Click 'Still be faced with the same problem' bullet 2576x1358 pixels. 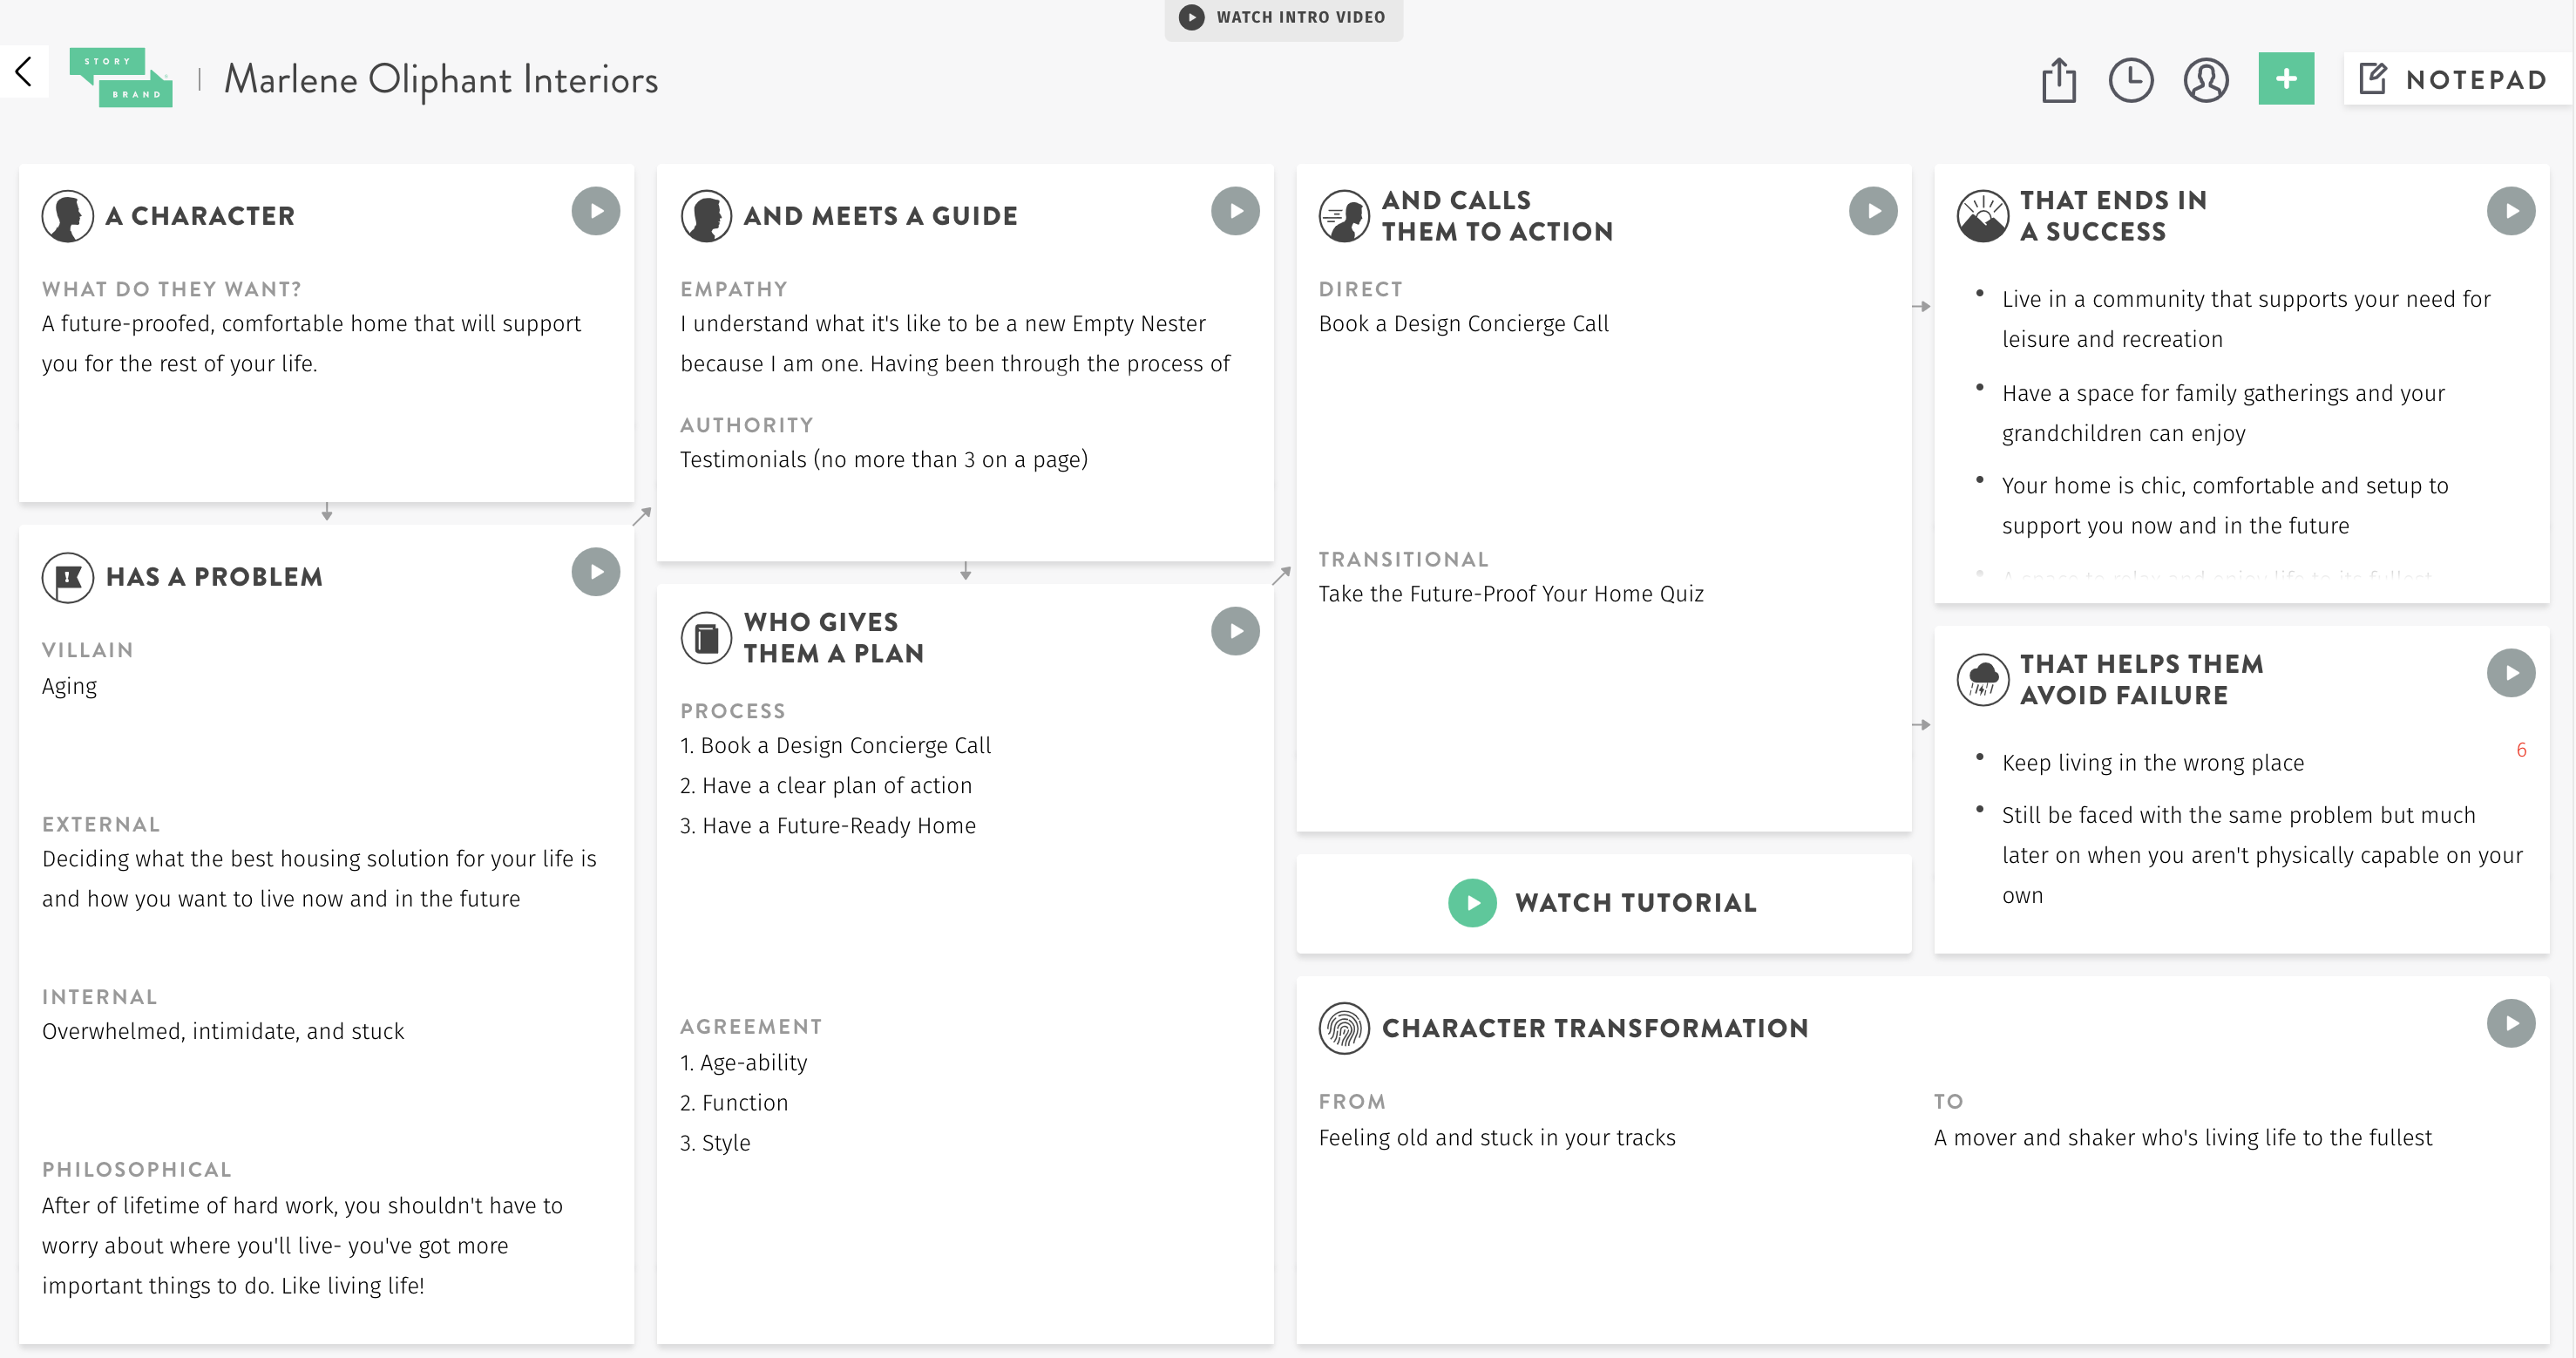pyautogui.click(x=2262, y=855)
